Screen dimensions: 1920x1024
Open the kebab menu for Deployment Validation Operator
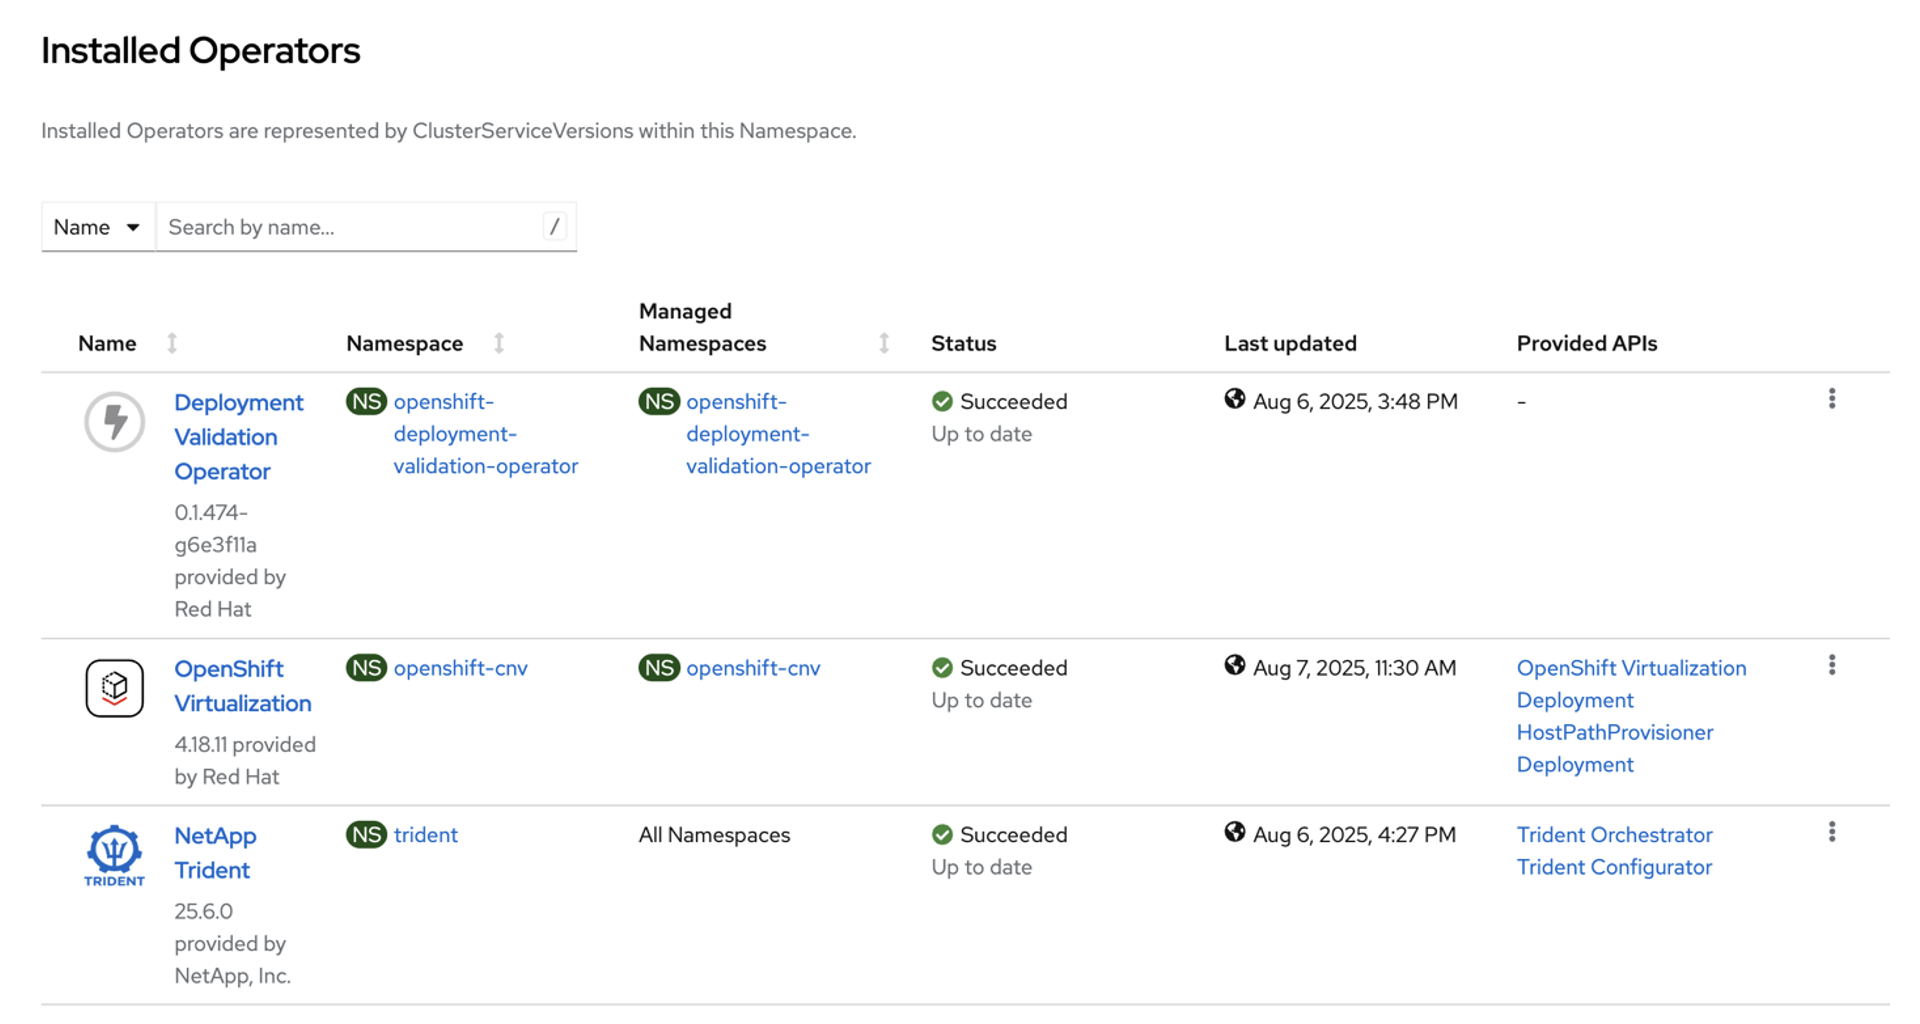(1831, 397)
